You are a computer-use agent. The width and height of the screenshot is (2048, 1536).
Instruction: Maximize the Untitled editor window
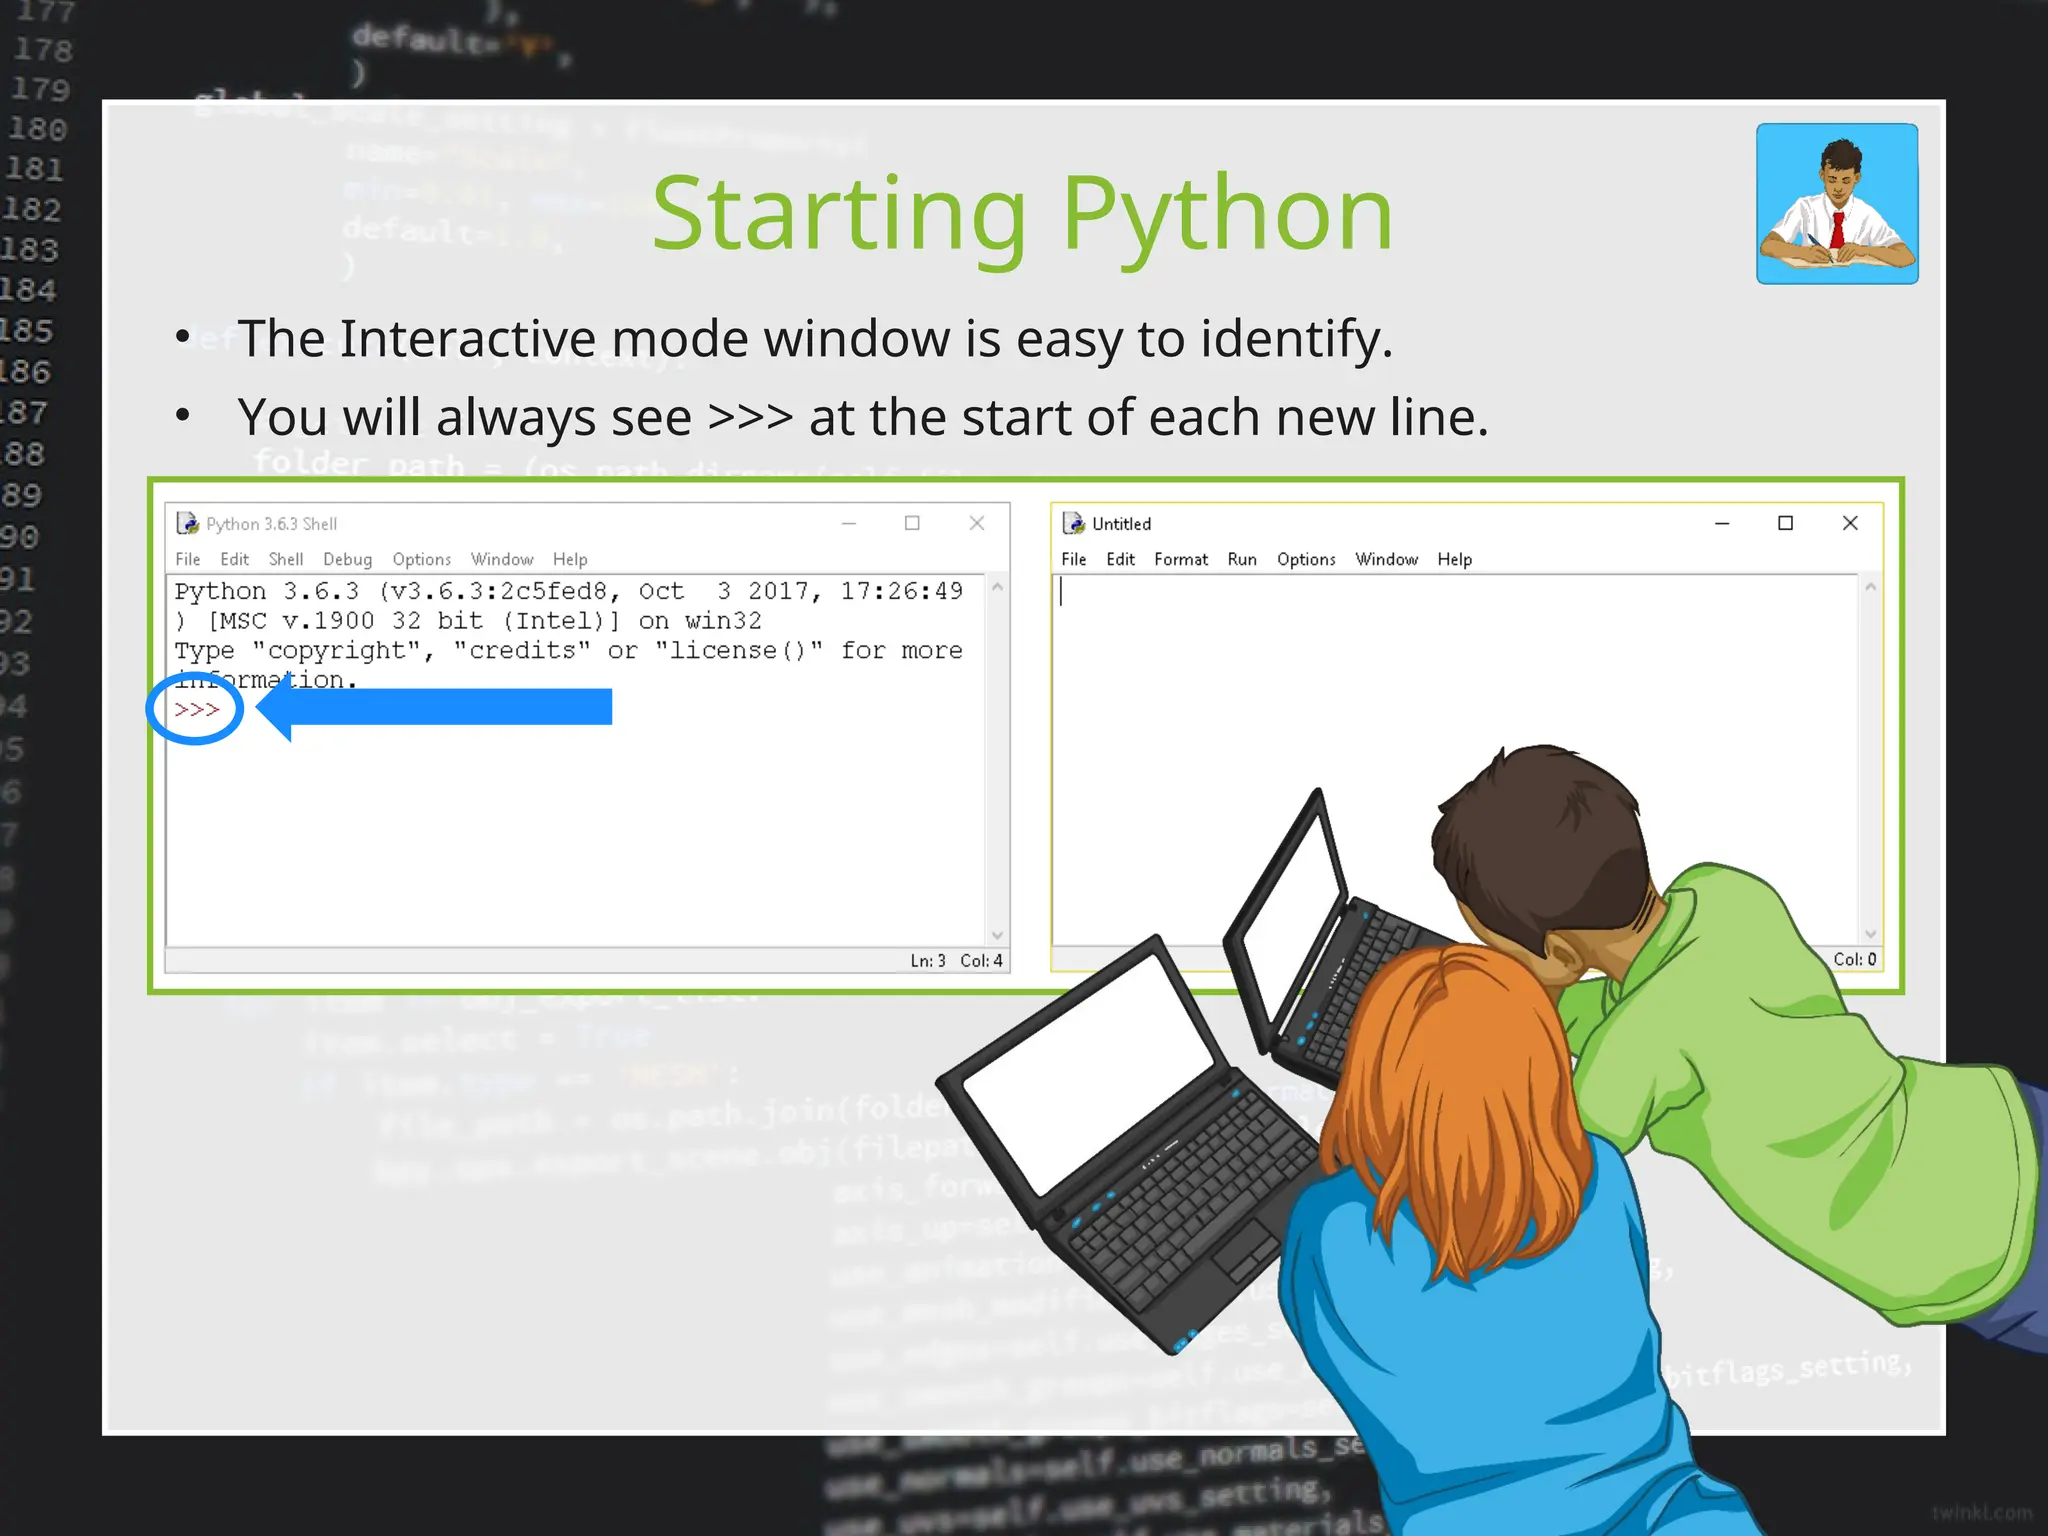[x=1785, y=523]
